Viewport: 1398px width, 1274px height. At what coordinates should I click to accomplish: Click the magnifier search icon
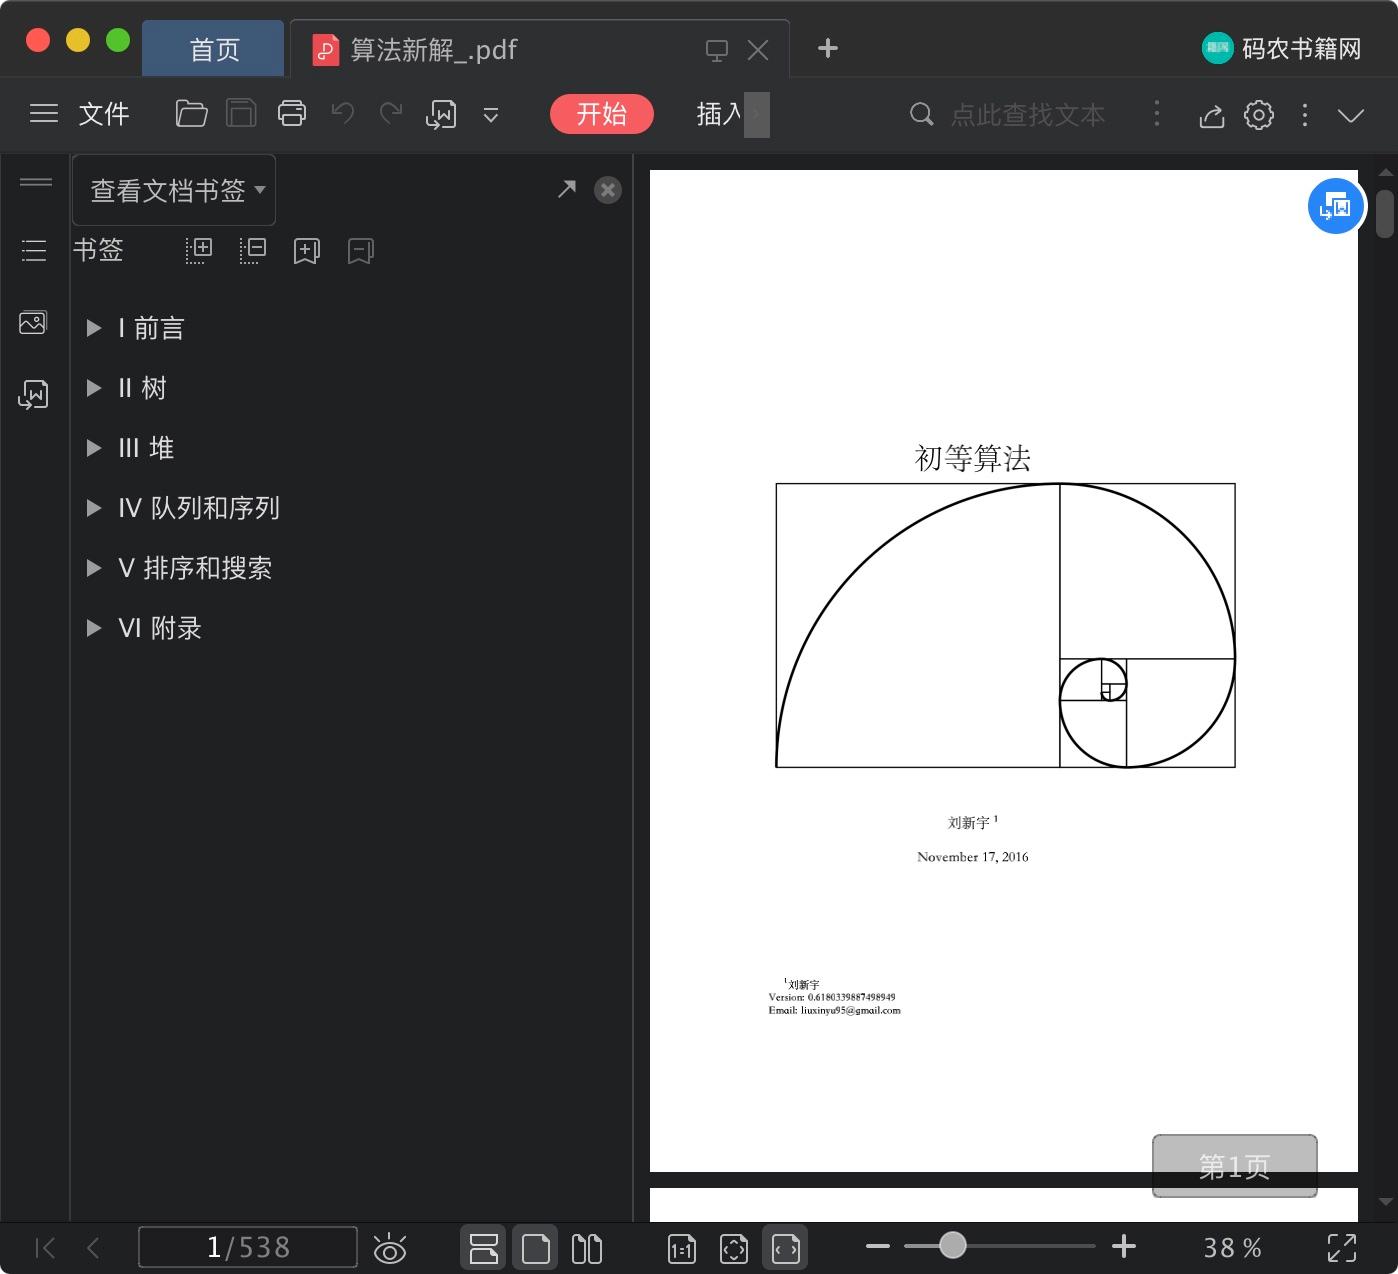pyautogui.click(x=921, y=115)
